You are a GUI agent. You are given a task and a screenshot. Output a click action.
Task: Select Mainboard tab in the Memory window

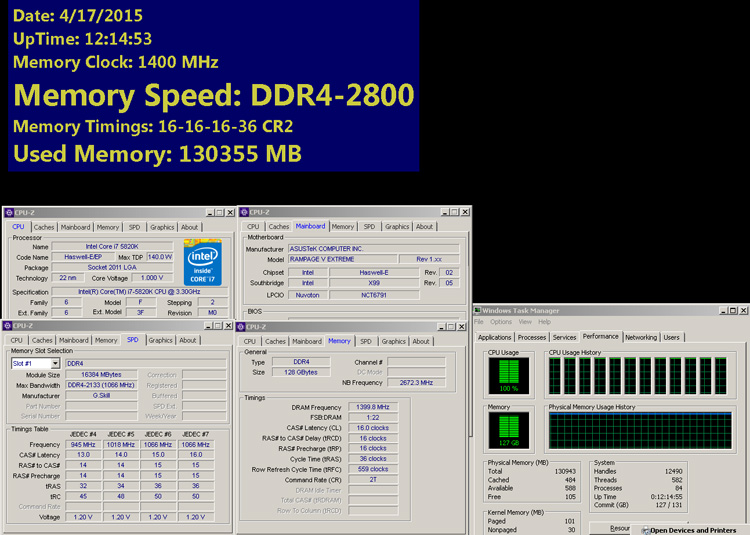[307, 341]
